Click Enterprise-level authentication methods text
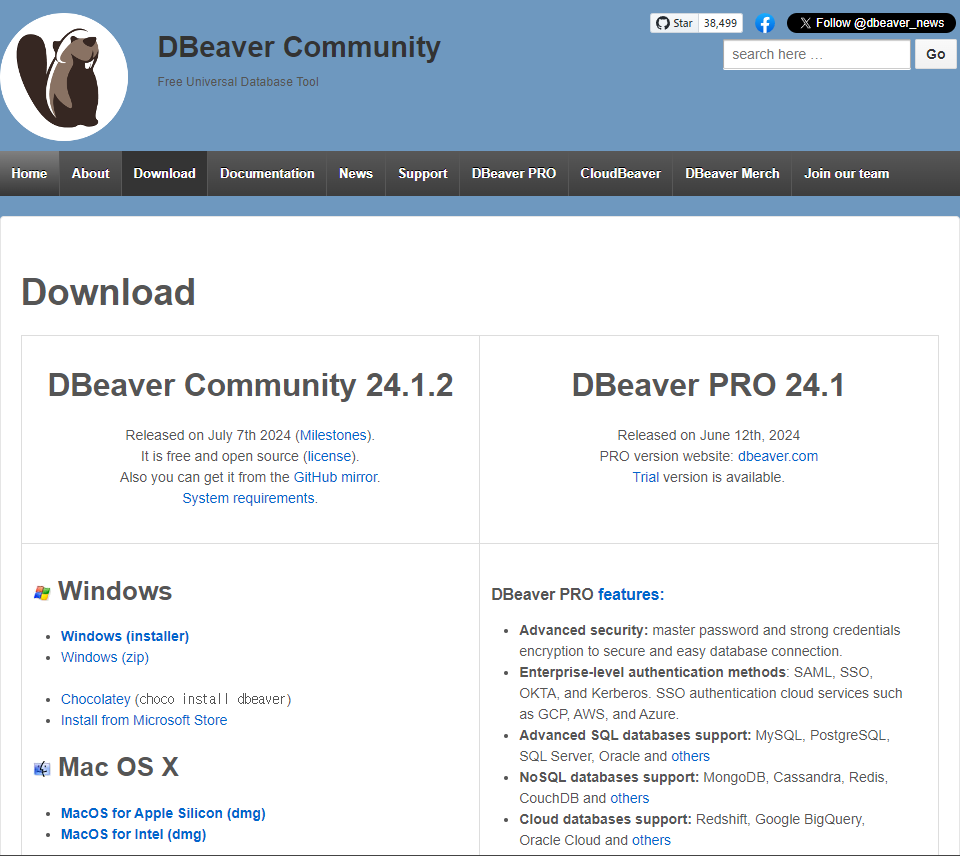Viewport: 960px width, 856px height. click(x=653, y=672)
